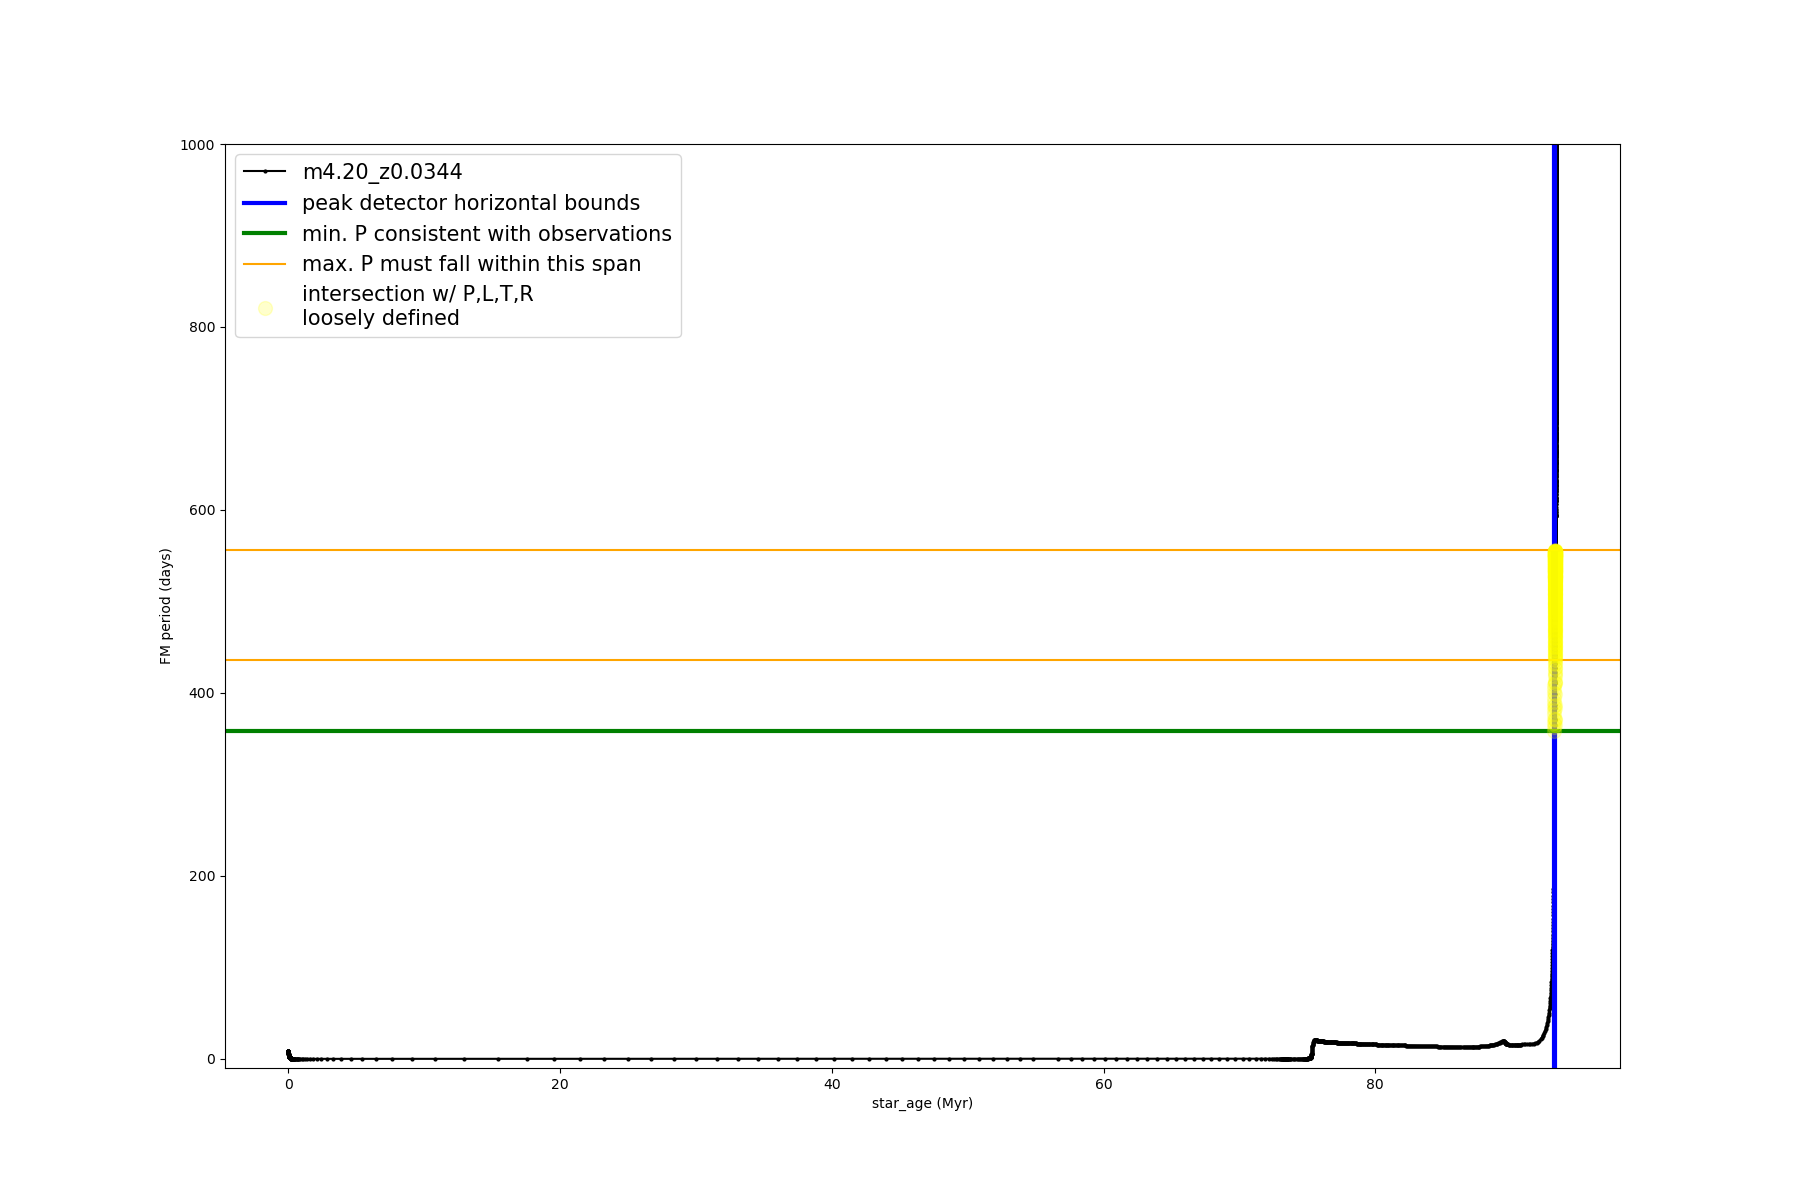Click the 80 tick label on the x-axis

click(x=1375, y=1084)
